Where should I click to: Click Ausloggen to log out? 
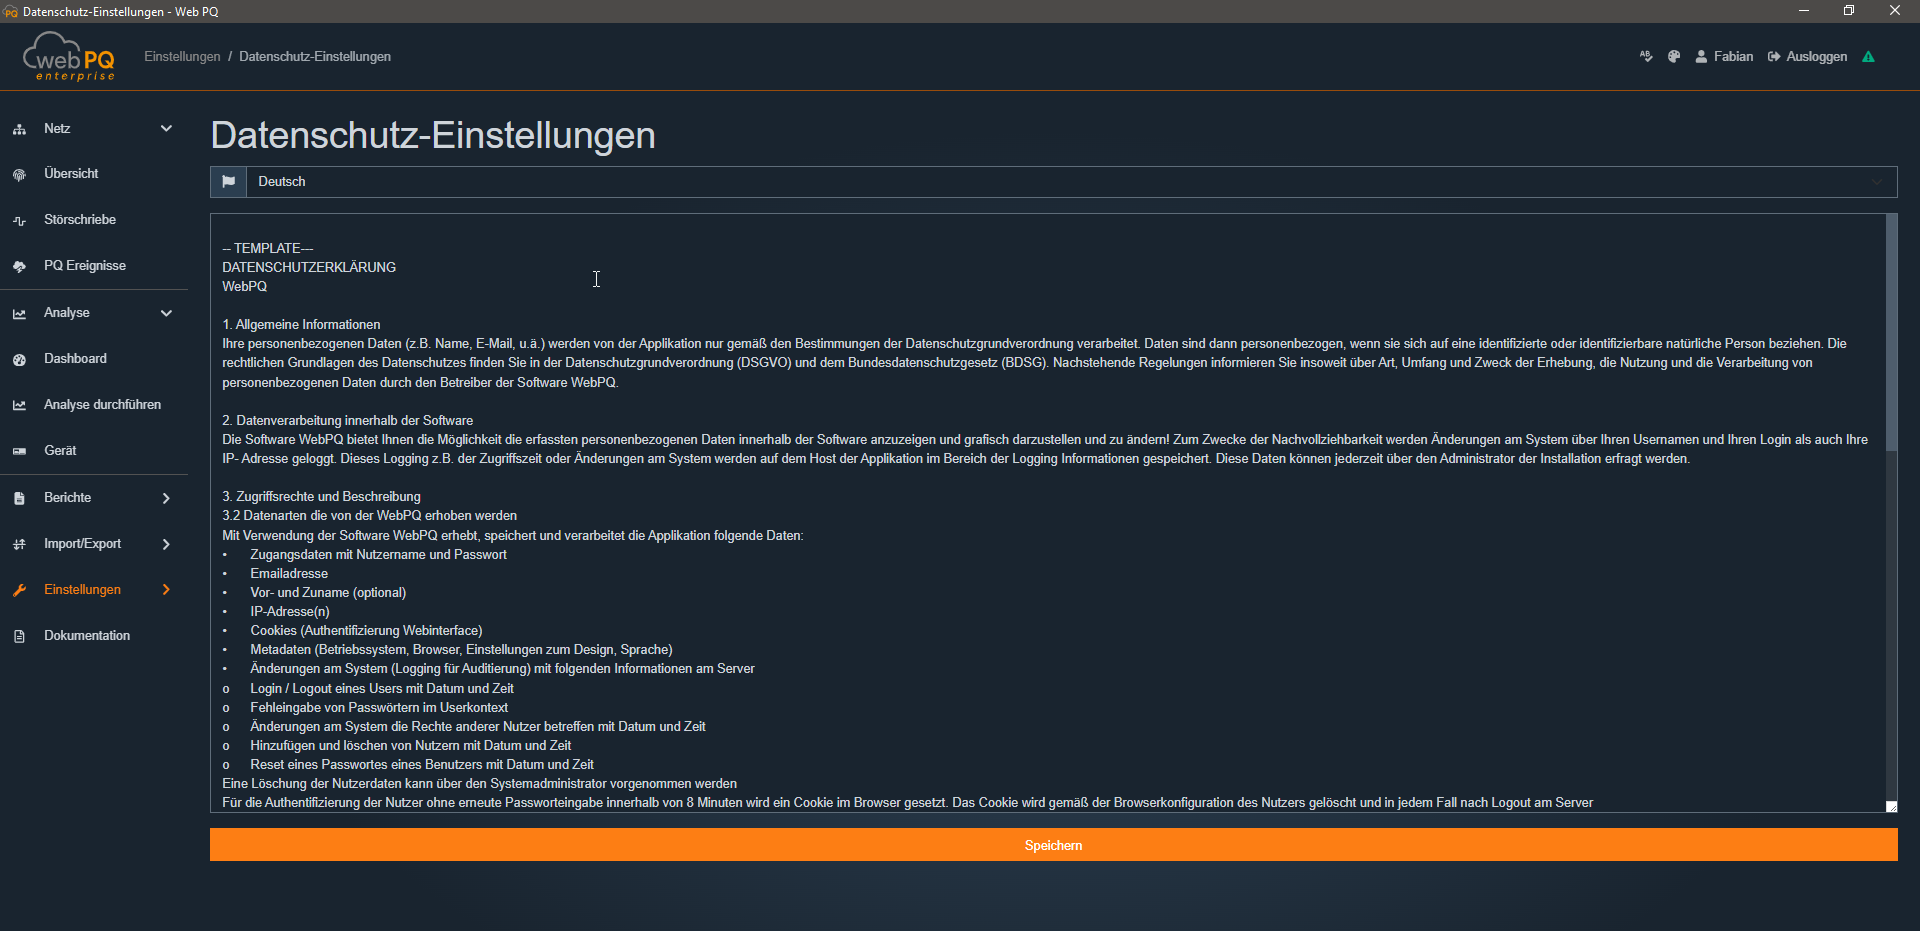click(x=1808, y=57)
